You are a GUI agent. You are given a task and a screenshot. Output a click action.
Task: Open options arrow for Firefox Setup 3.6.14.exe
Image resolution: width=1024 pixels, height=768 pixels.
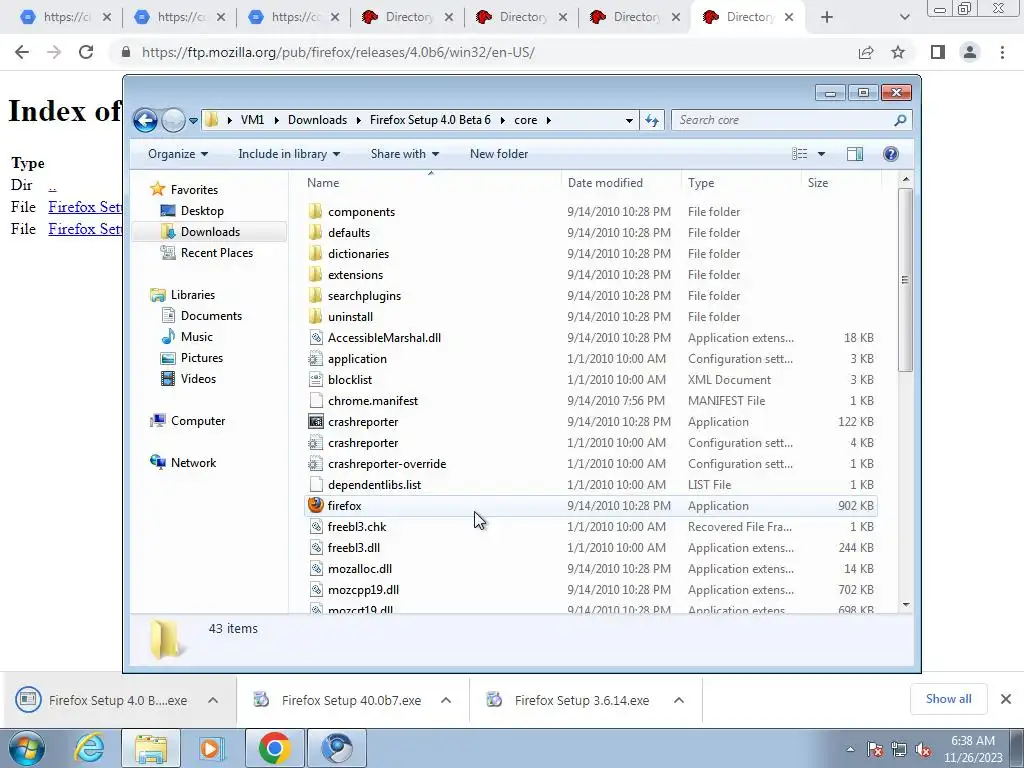679,700
